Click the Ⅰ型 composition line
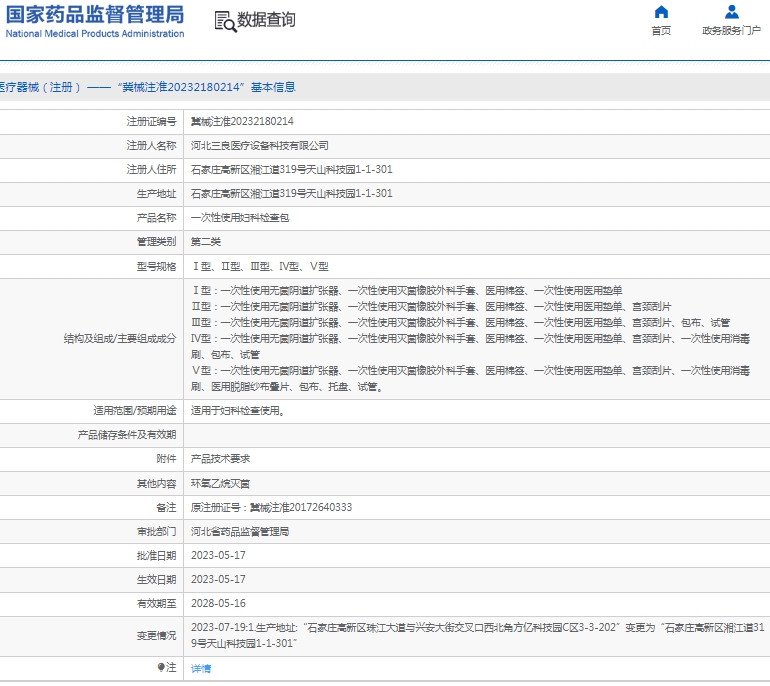Screen dimensions: 770x686 pos(407,291)
